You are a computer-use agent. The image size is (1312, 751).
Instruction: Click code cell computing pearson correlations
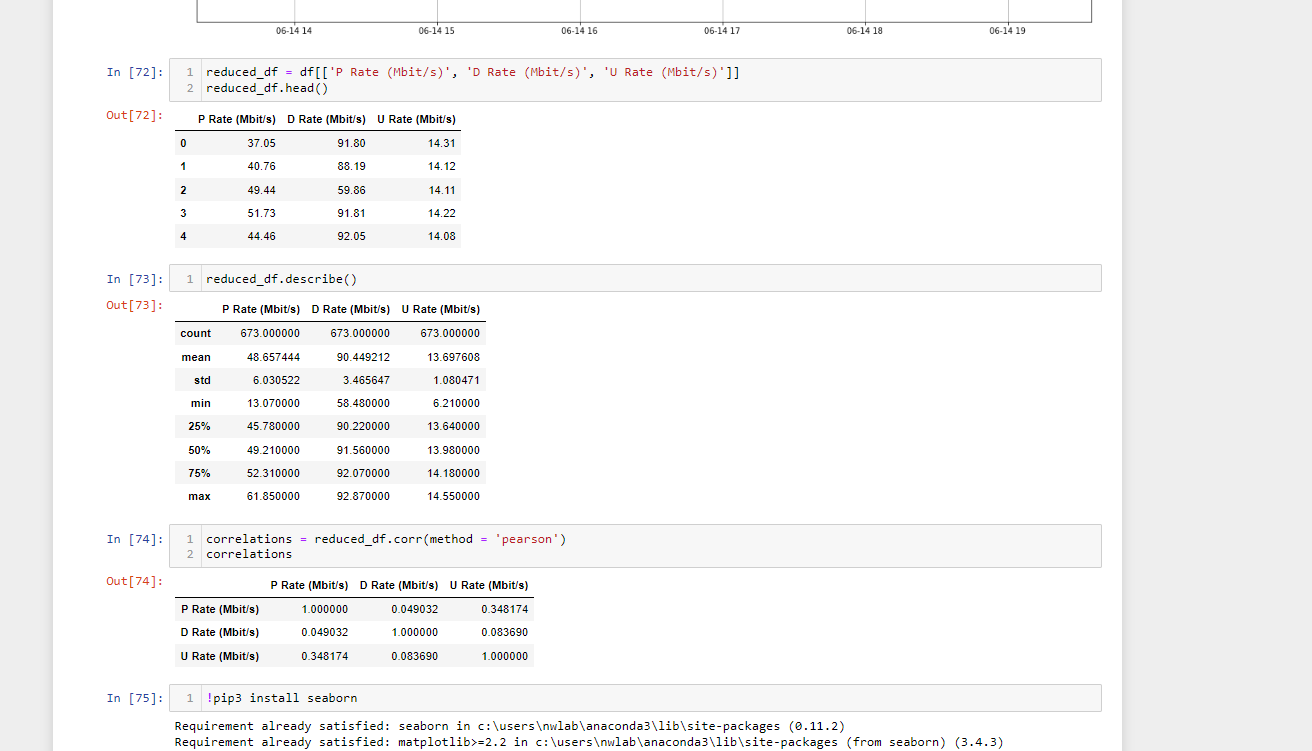click(635, 546)
